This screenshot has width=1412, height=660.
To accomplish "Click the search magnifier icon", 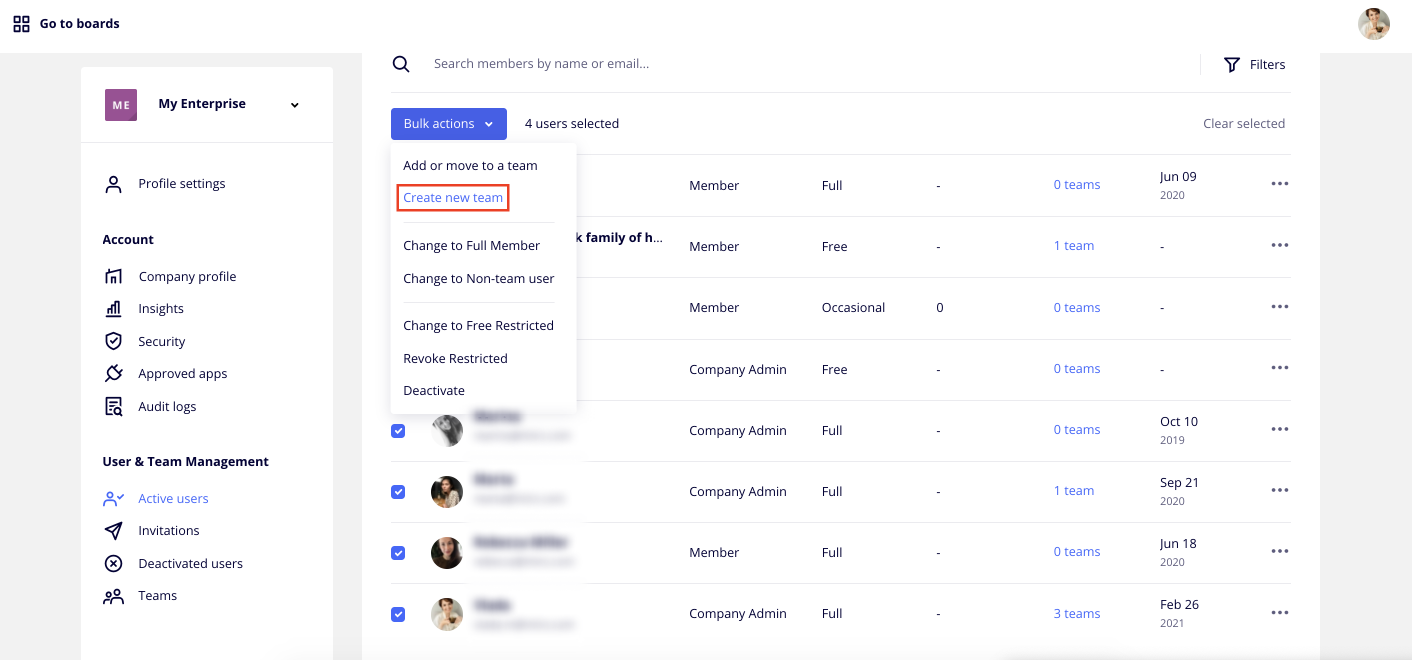I will click(401, 64).
